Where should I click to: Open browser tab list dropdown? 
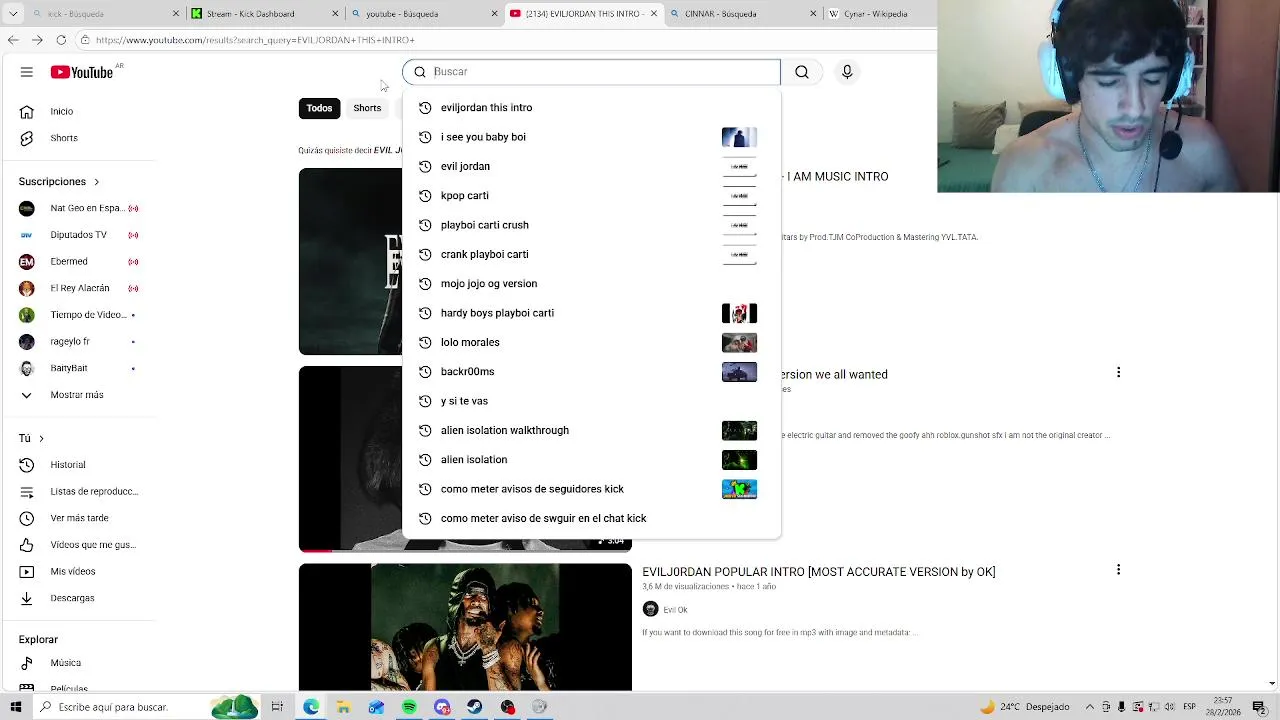[13, 14]
